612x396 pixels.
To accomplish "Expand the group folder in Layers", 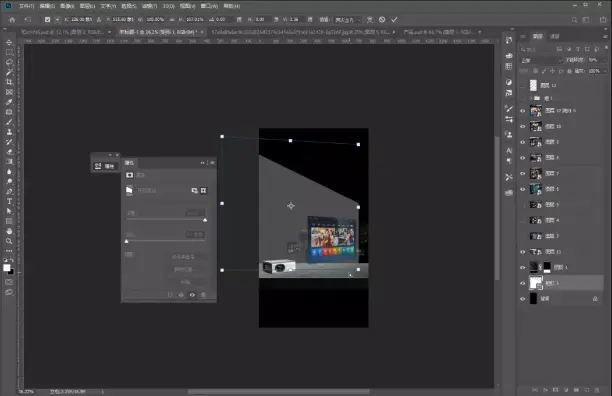I will (531, 98).
